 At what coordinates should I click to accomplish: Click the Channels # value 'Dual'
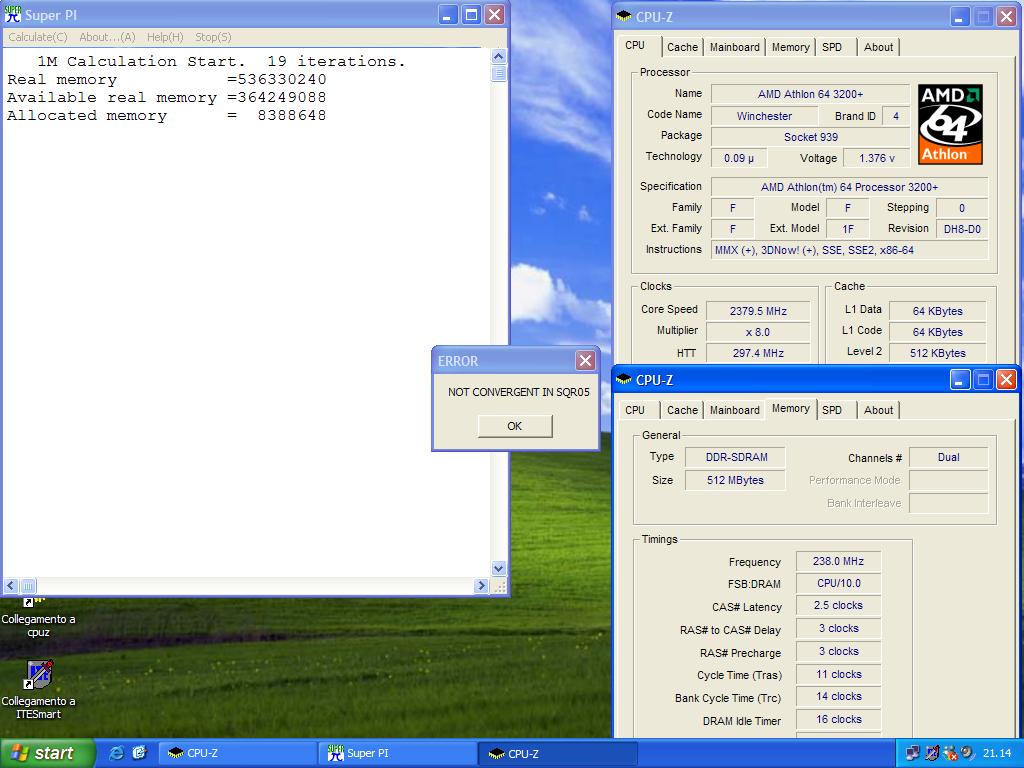949,457
